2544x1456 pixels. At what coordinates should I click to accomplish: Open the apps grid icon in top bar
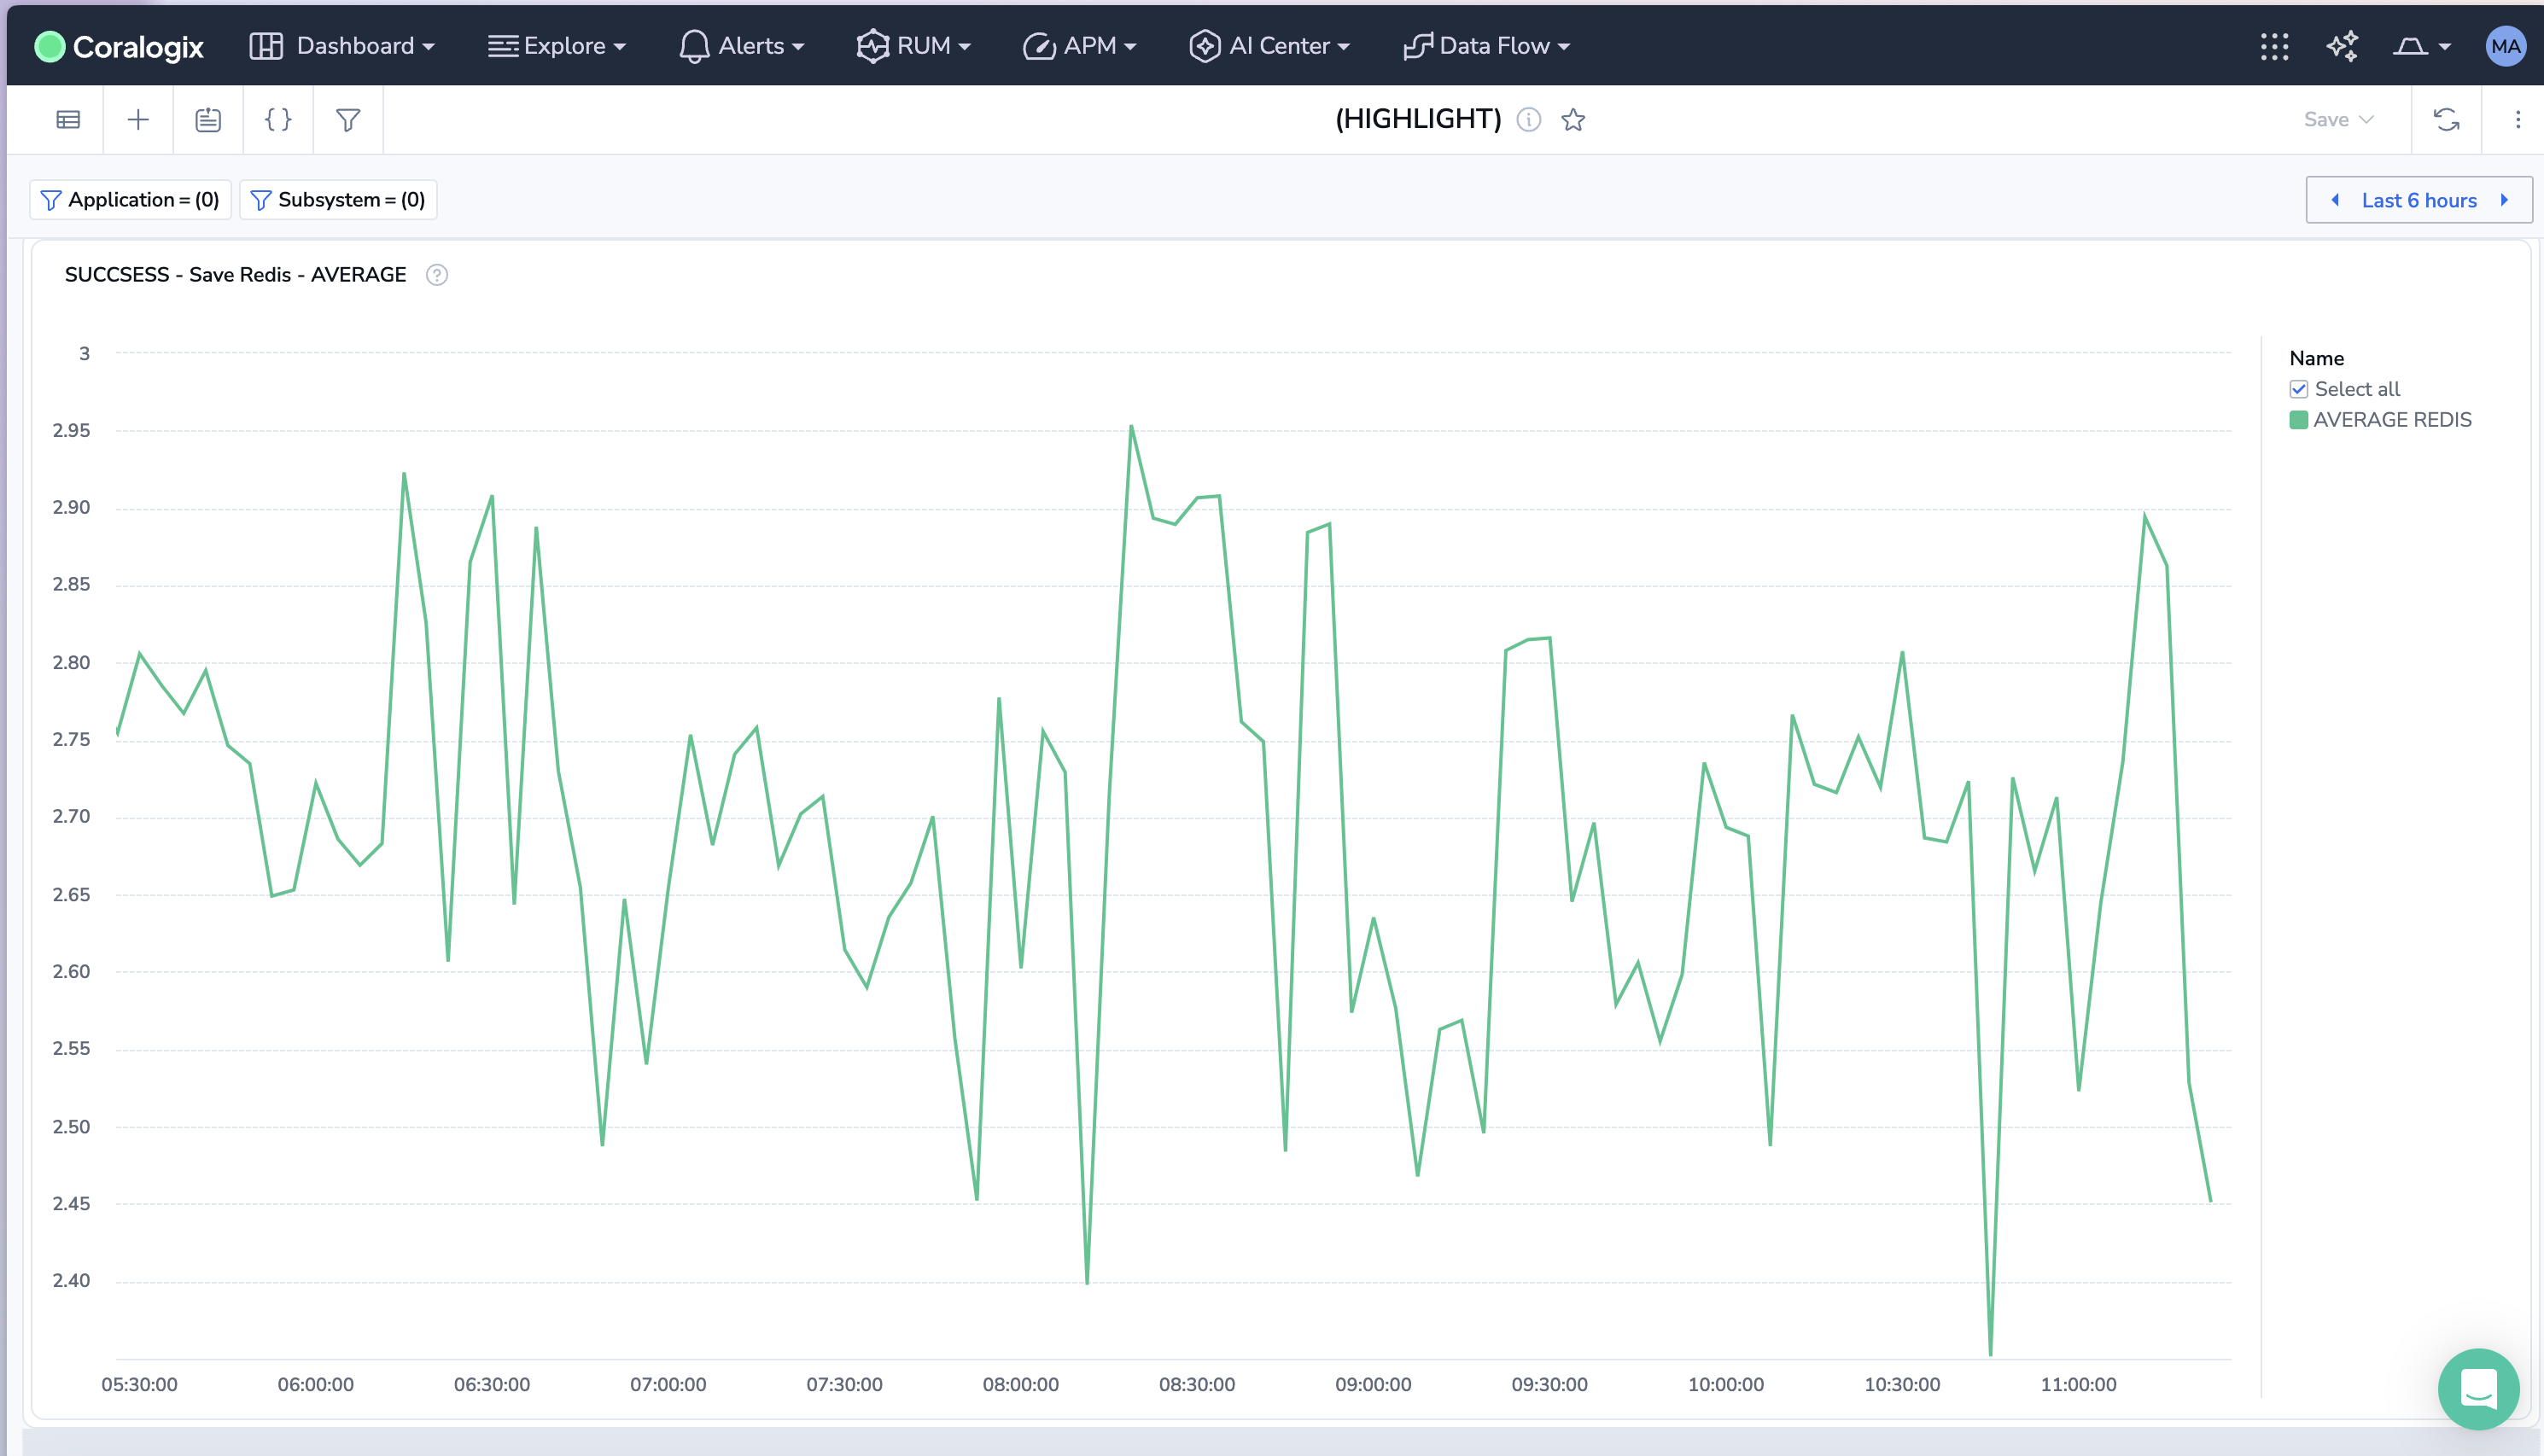2275,46
